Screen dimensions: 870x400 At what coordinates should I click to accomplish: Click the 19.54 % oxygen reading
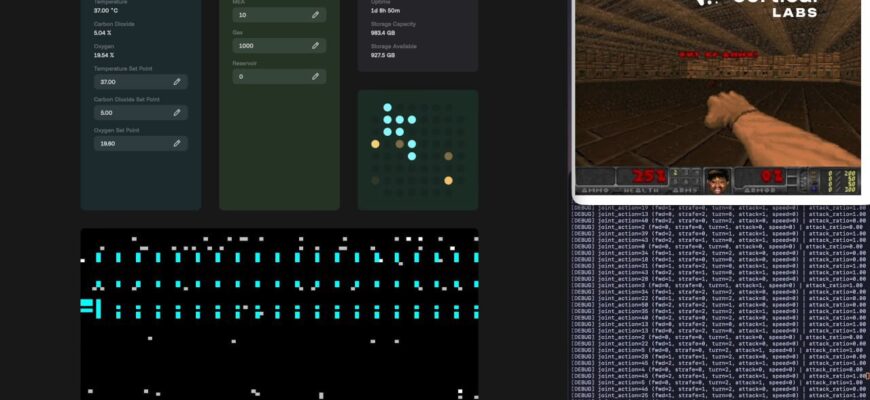point(104,55)
